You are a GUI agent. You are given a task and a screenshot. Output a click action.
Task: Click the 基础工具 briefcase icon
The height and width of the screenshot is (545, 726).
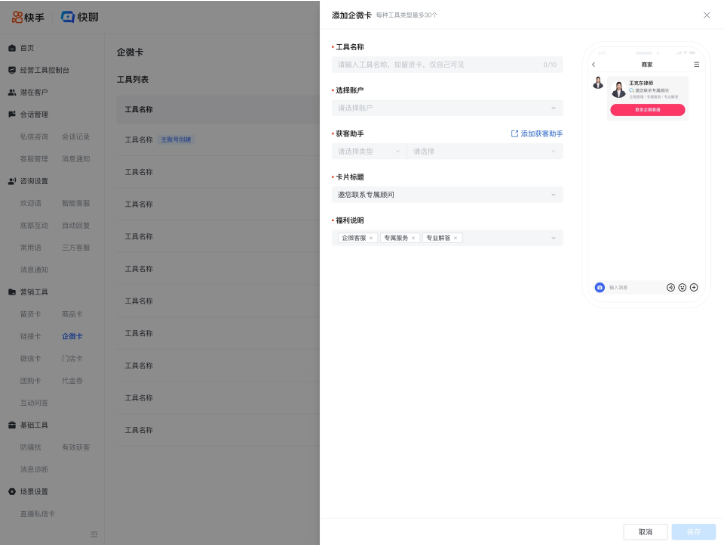[x=12, y=425]
